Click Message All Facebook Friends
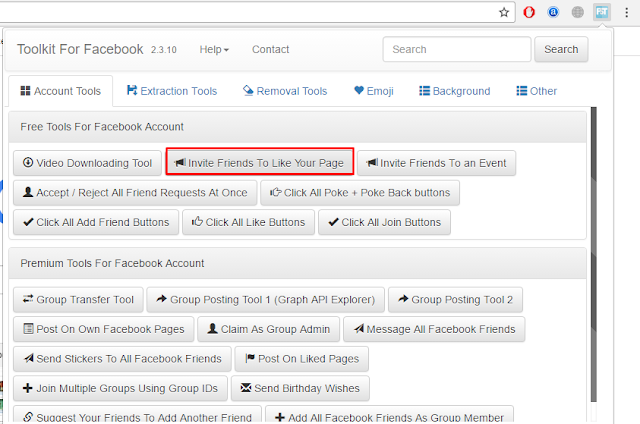640x424 pixels. [x=434, y=329]
